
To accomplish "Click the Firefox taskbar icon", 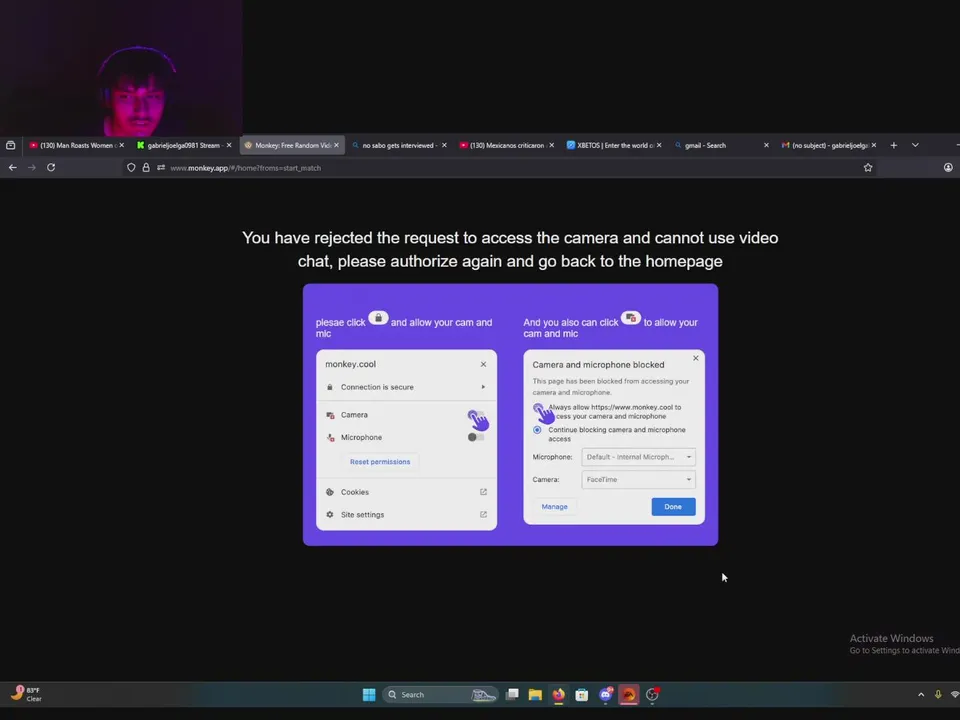I will tap(558, 694).
